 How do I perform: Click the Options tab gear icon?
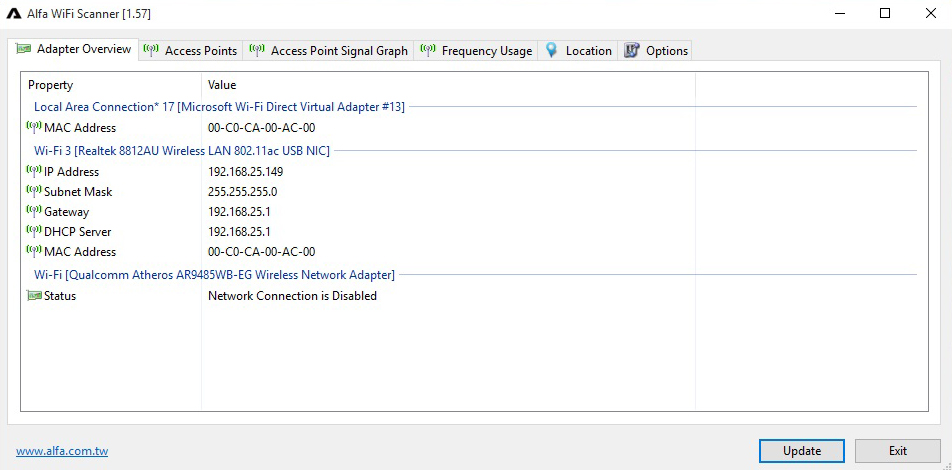632,50
